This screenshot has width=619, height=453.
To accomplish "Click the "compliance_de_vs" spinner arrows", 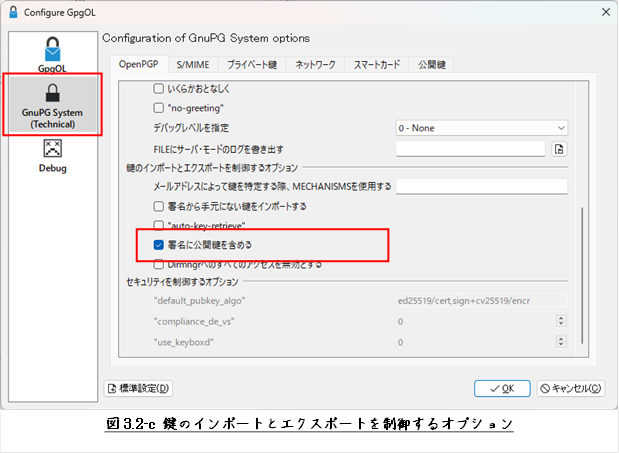I will [560, 321].
